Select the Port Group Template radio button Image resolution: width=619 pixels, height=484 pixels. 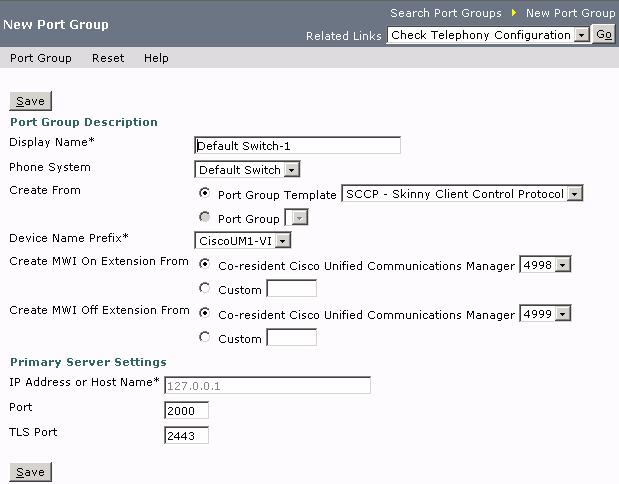pos(205,194)
